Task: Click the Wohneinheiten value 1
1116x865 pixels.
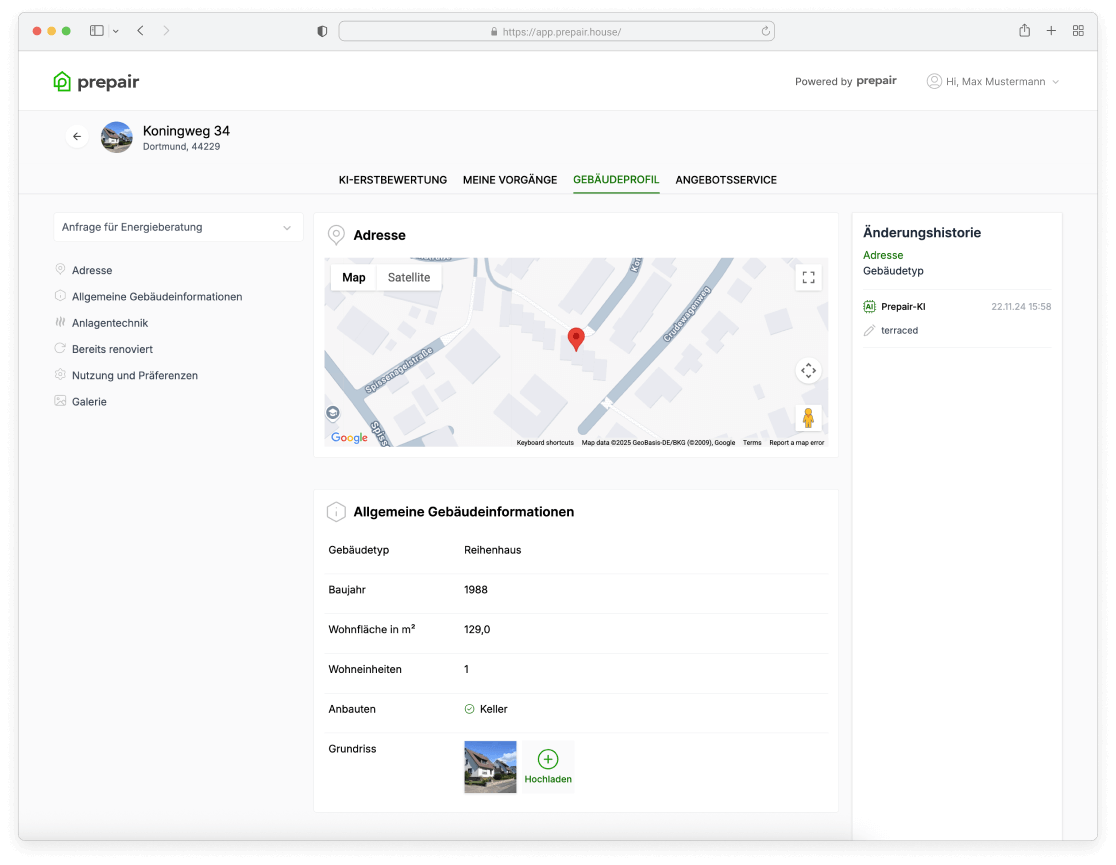Action: tap(466, 670)
